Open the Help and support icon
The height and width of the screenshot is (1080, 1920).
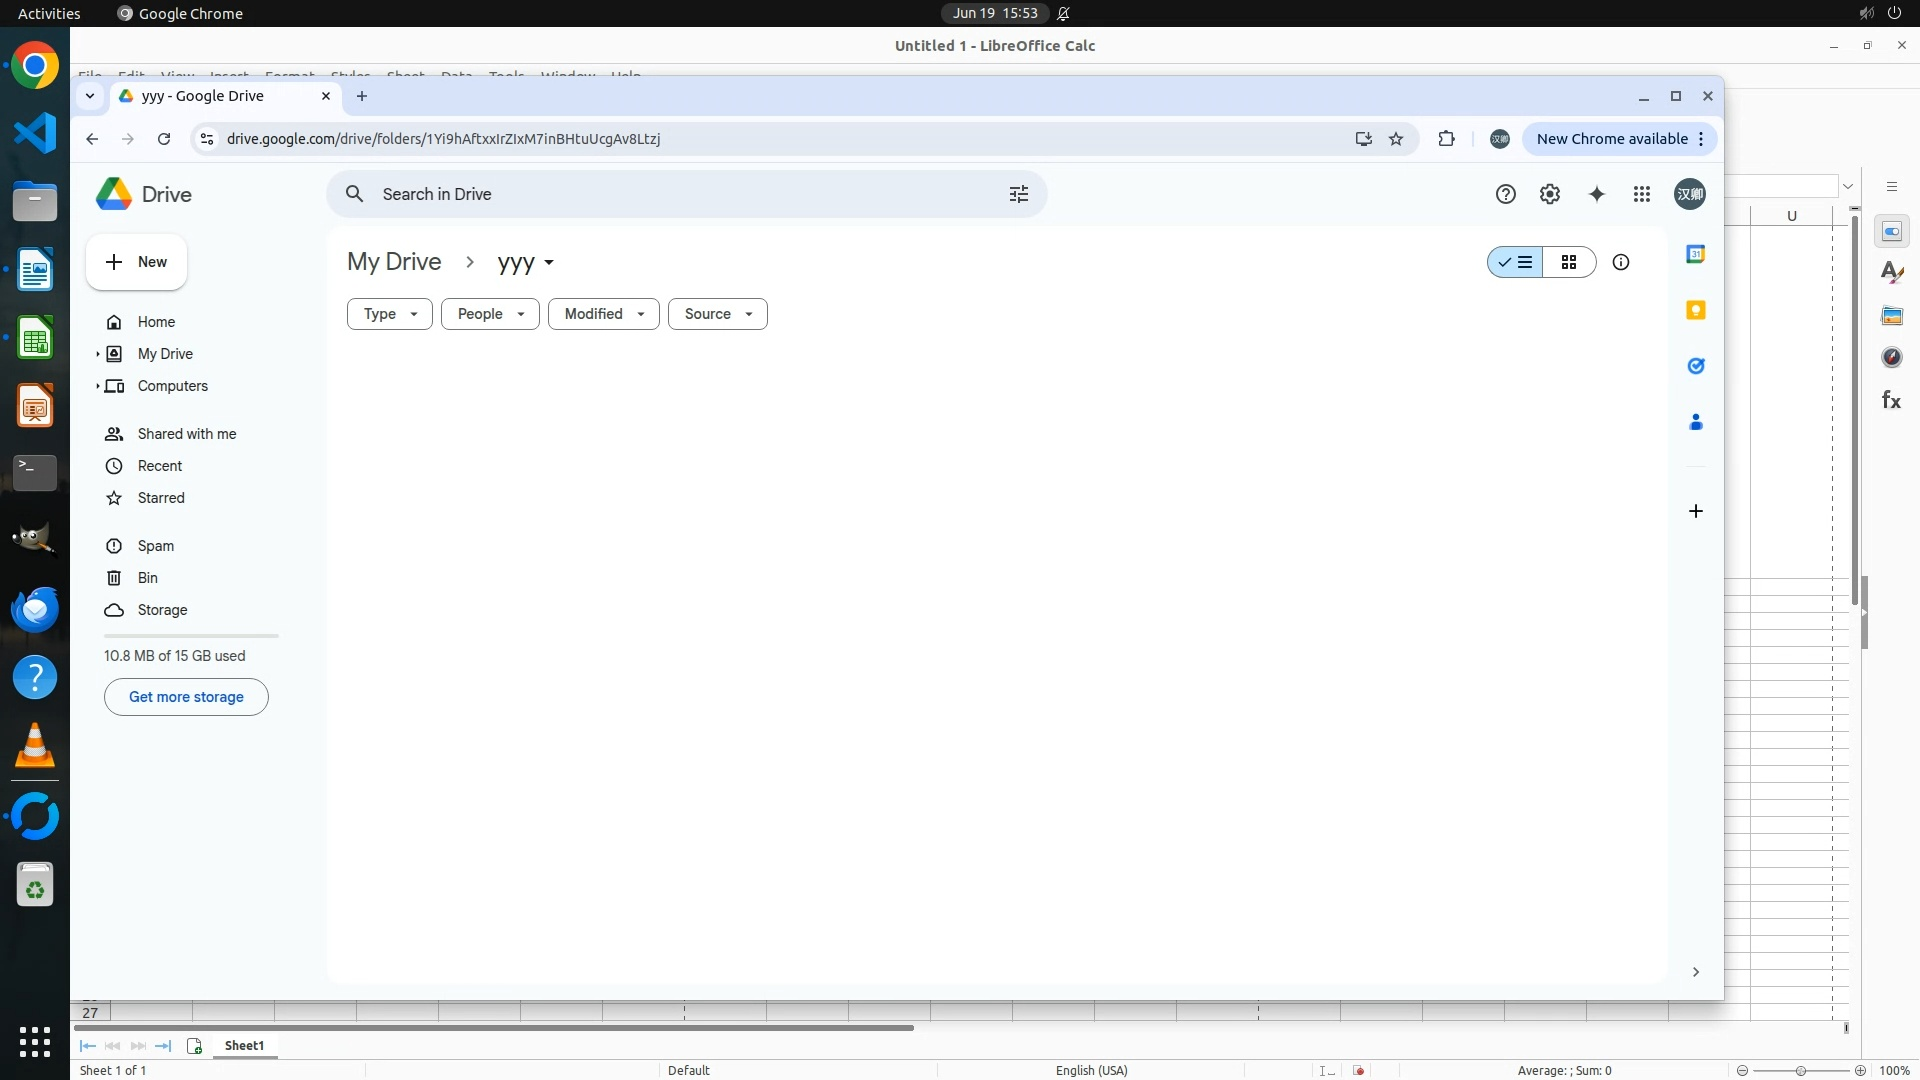point(1505,194)
